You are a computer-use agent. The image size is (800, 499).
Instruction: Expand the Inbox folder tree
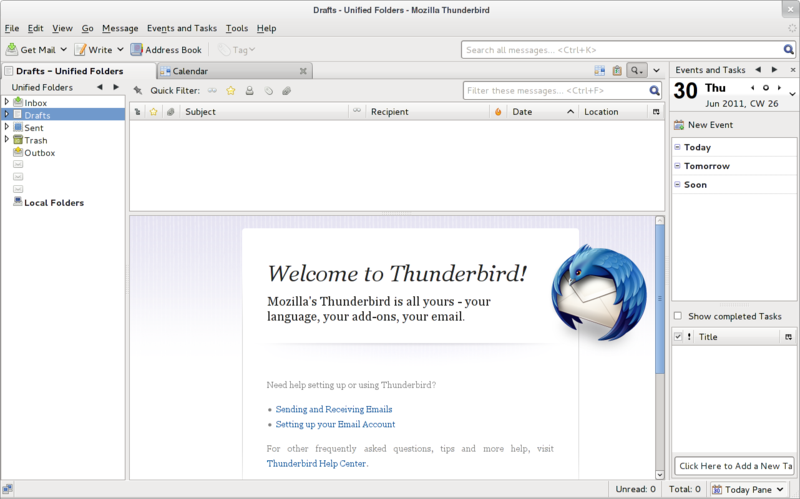(7, 102)
